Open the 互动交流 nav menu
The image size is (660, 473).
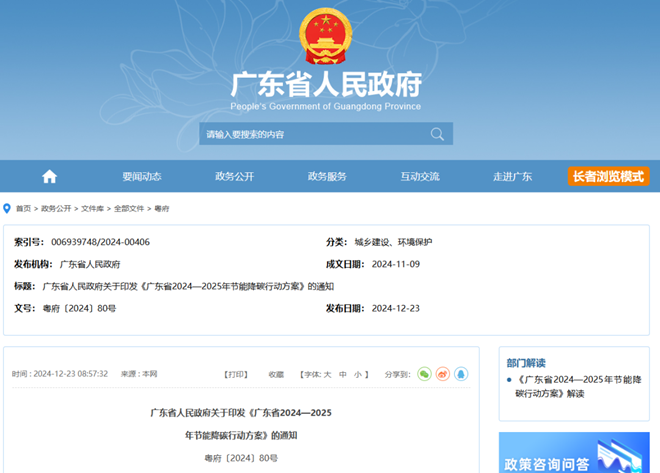[420, 177]
